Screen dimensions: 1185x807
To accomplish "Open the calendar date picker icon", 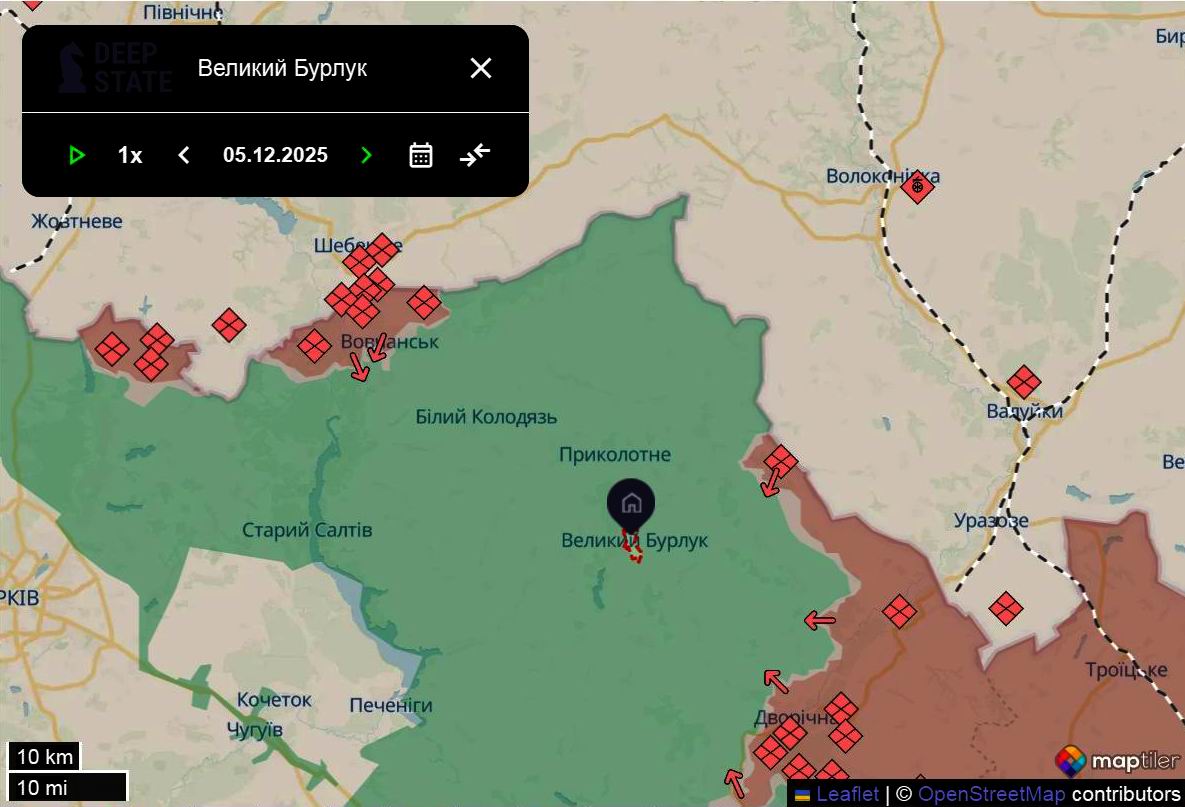I will pos(420,154).
